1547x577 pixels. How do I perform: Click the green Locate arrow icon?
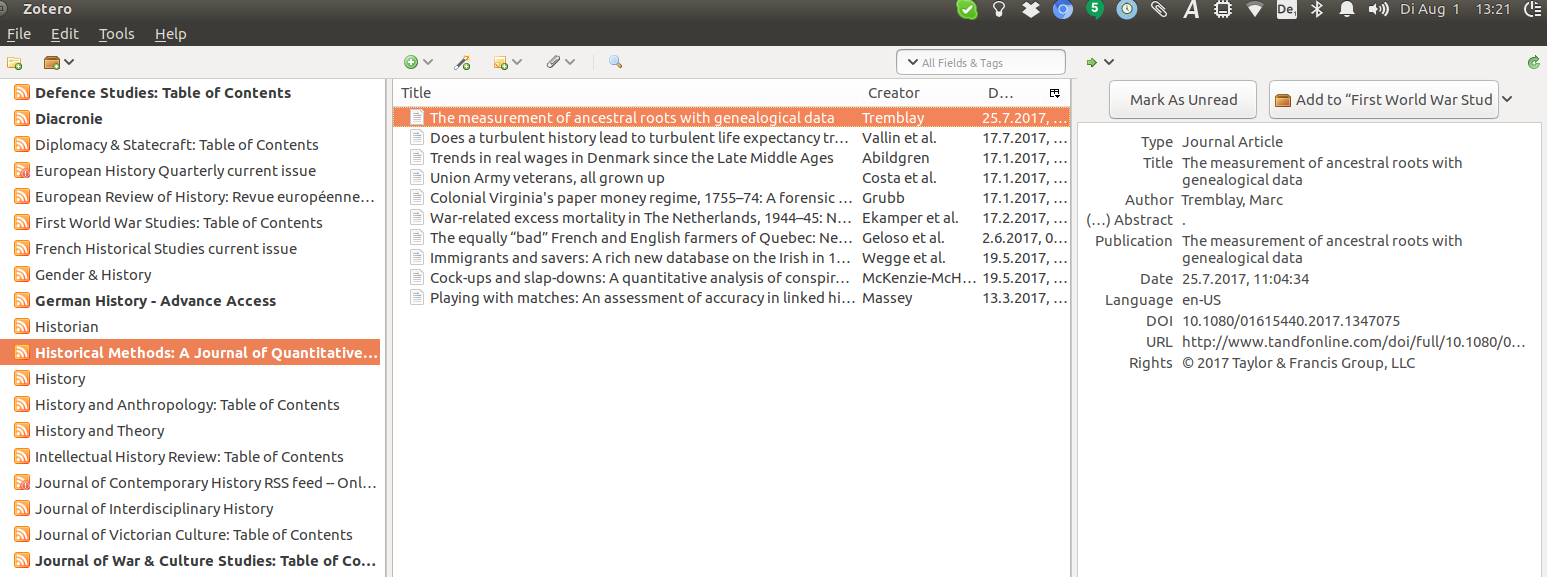tap(1092, 63)
